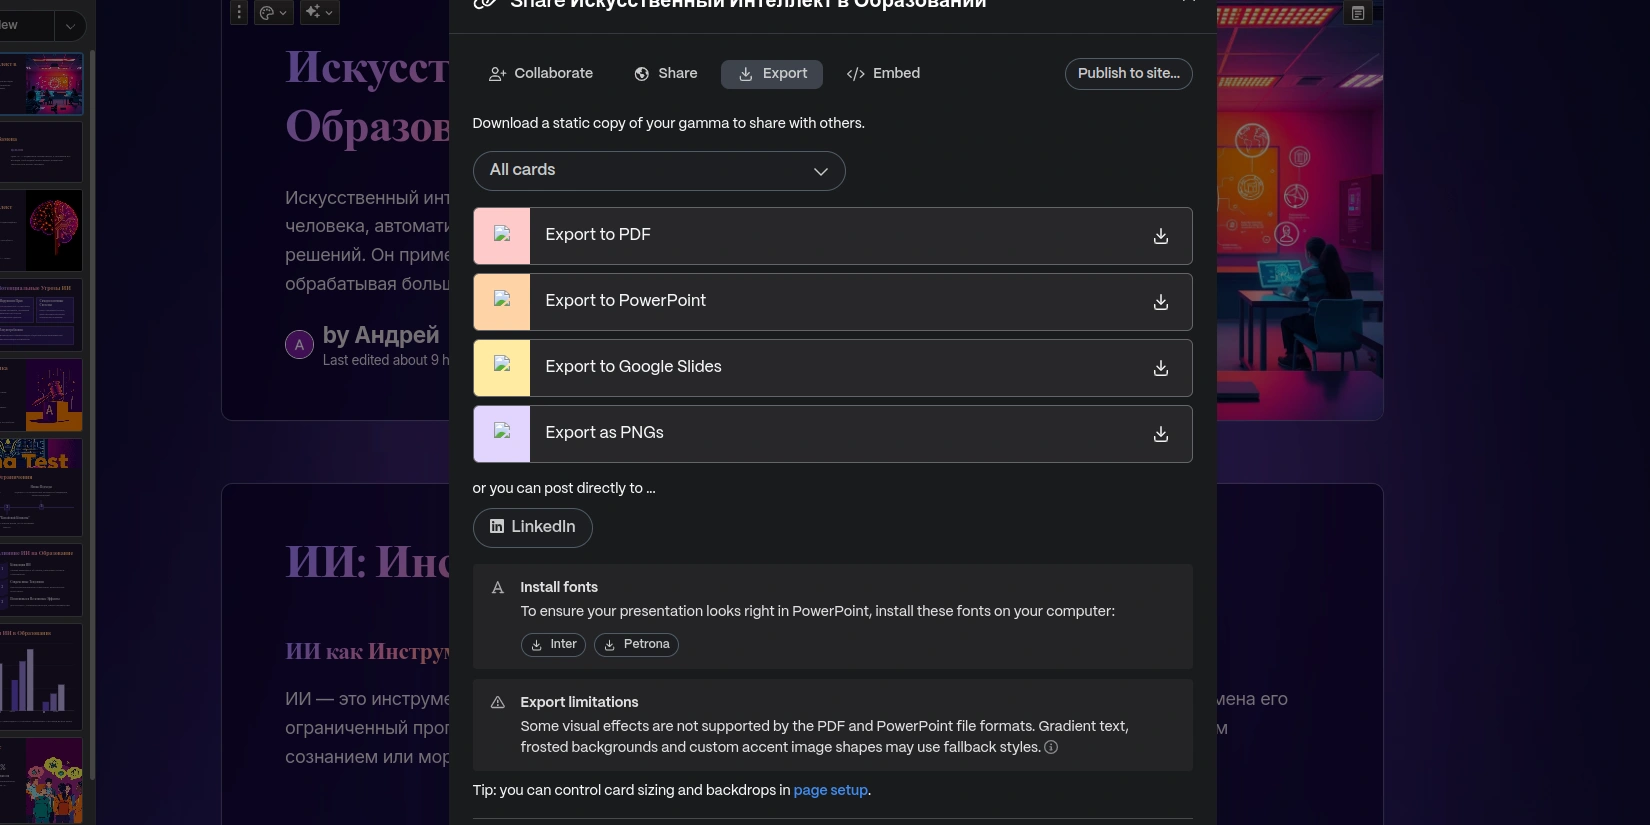
Task: Switch to the Share tab
Action: (x=666, y=74)
